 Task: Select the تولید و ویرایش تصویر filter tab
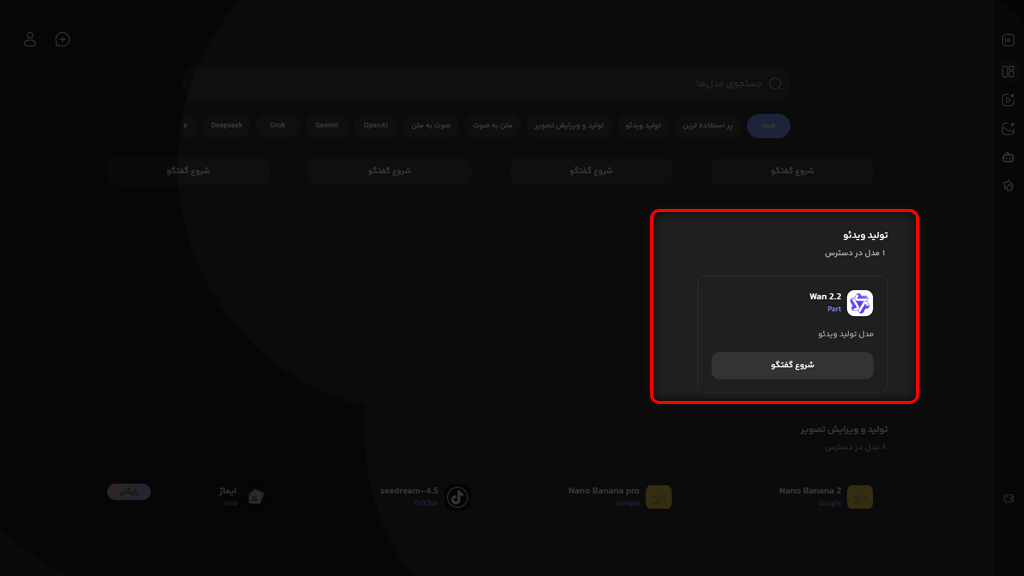(x=569, y=125)
